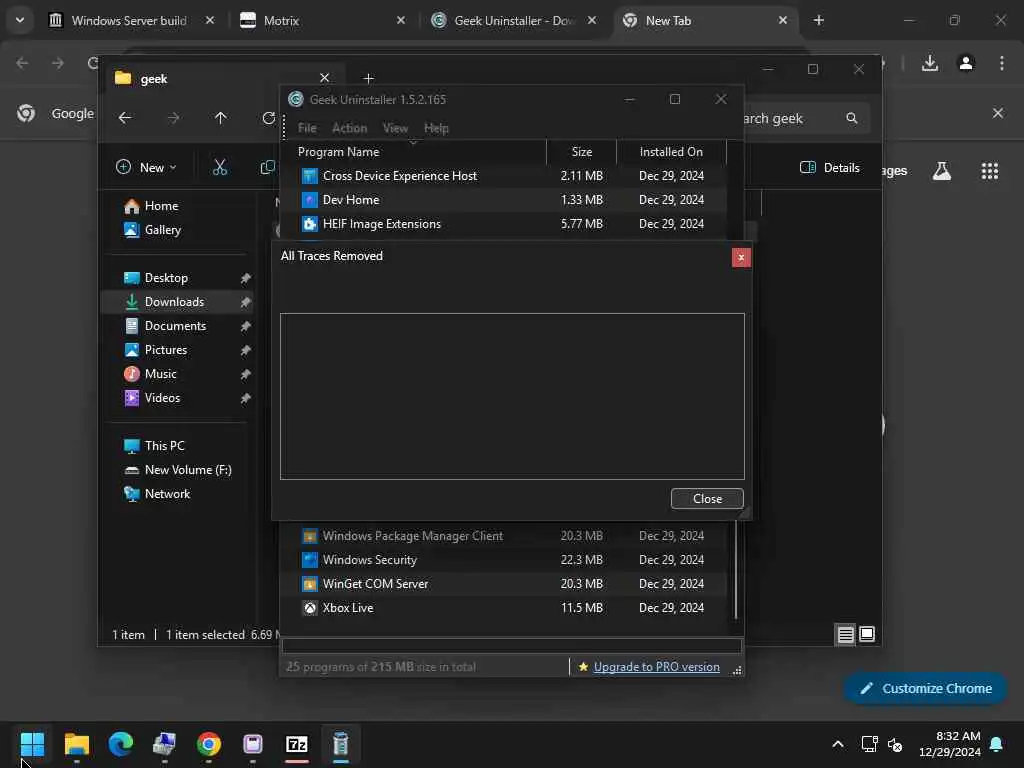
Task: Open Chrome tab search dropdown arrow
Action: pos(20,20)
